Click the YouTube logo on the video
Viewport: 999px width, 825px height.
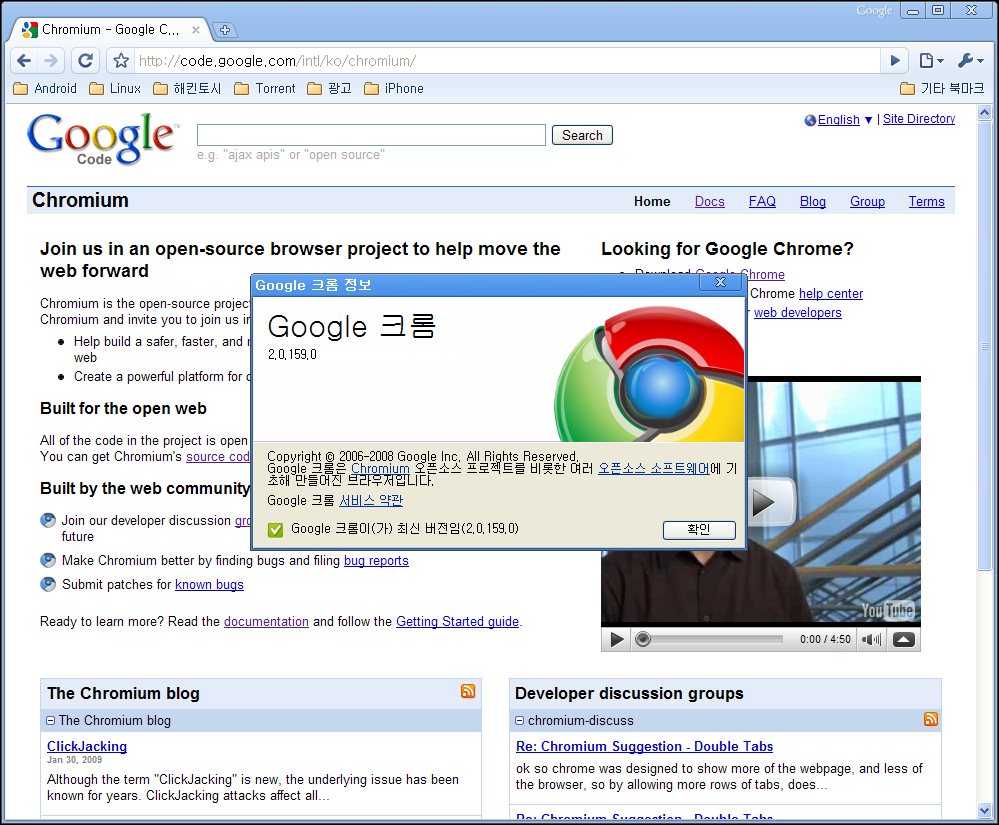click(888, 611)
